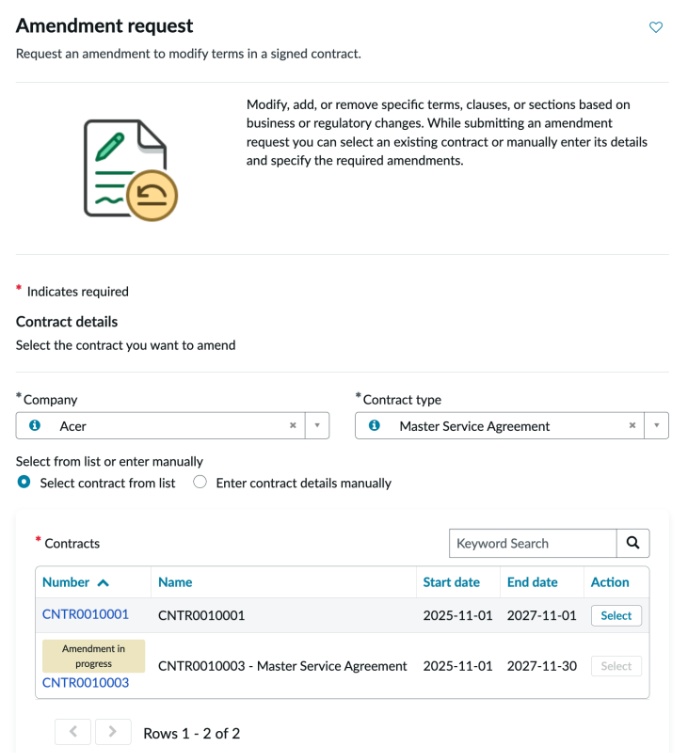Open contract link CNTR0010001

click(86, 615)
